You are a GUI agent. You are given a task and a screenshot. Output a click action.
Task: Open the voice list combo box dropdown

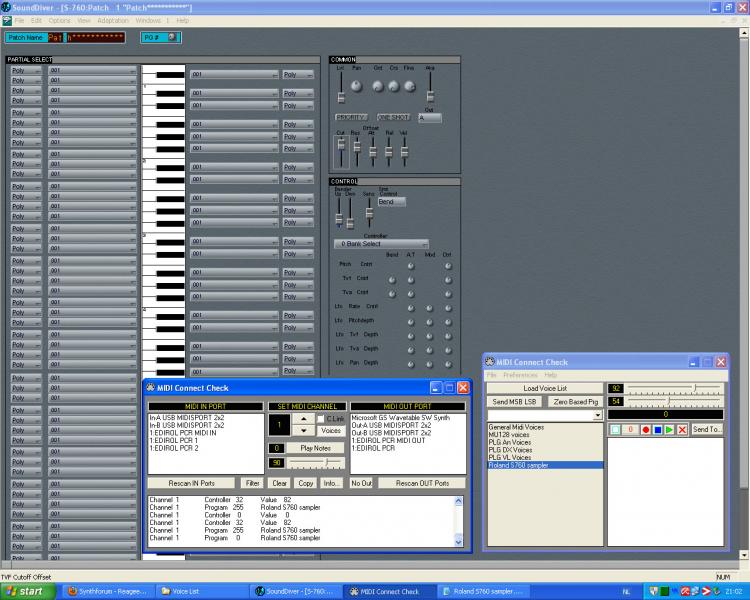tap(597, 415)
